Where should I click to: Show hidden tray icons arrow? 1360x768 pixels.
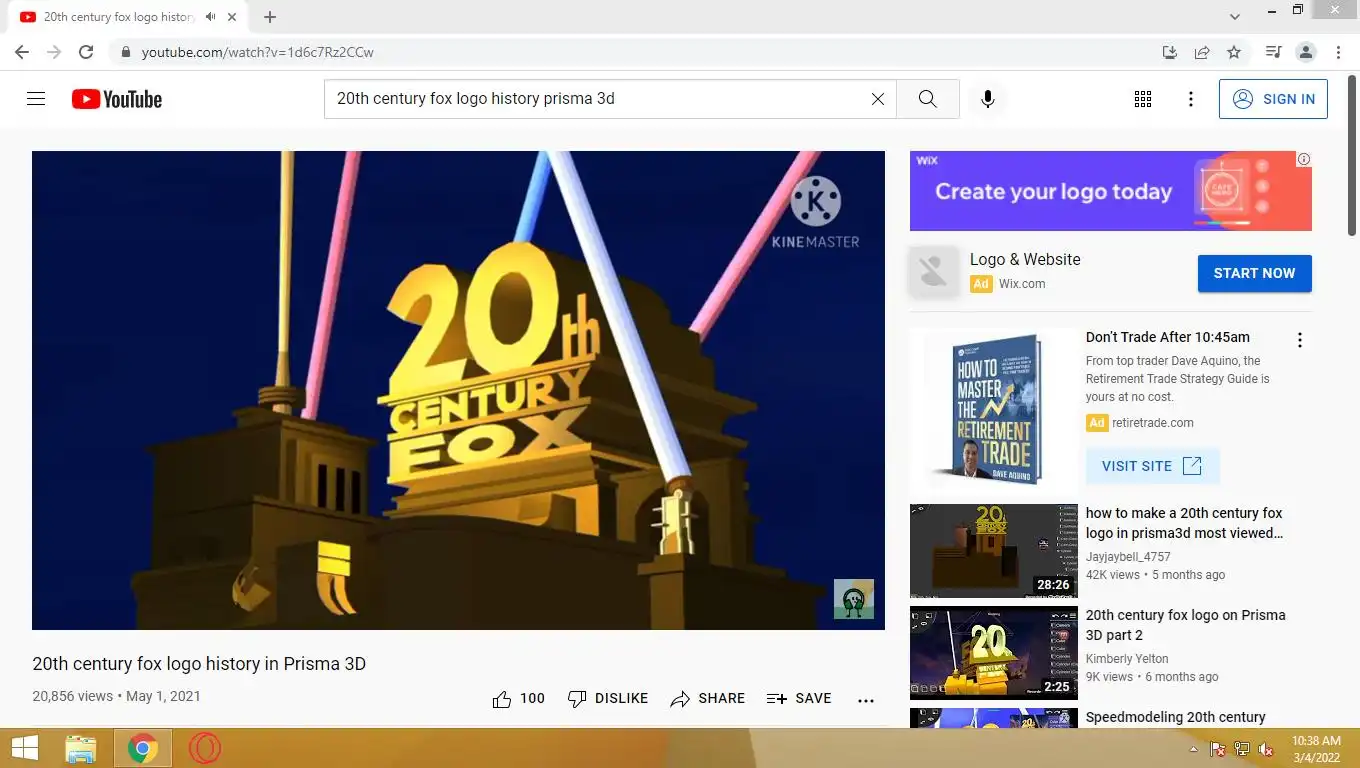coord(1193,749)
